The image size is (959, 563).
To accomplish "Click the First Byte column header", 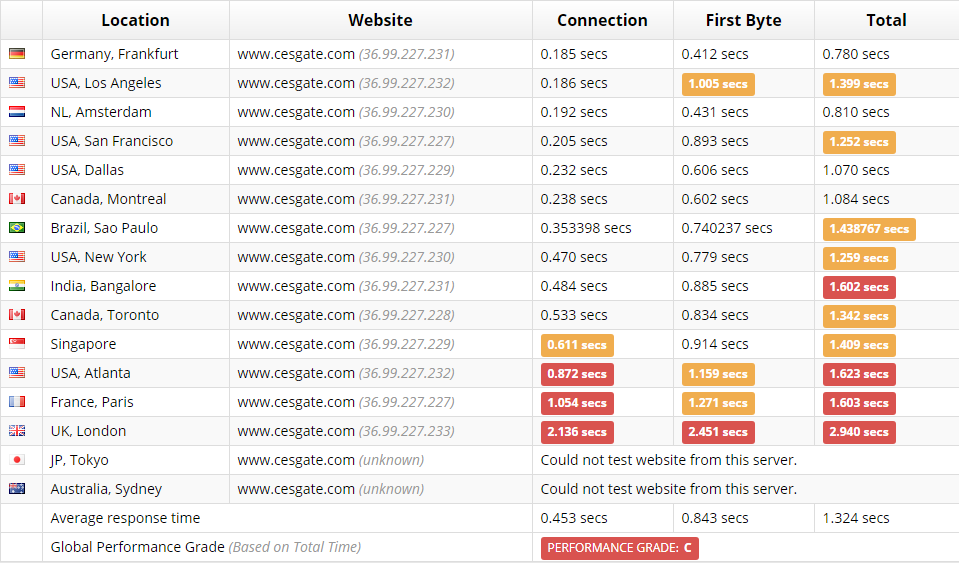I will tap(744, 20).
